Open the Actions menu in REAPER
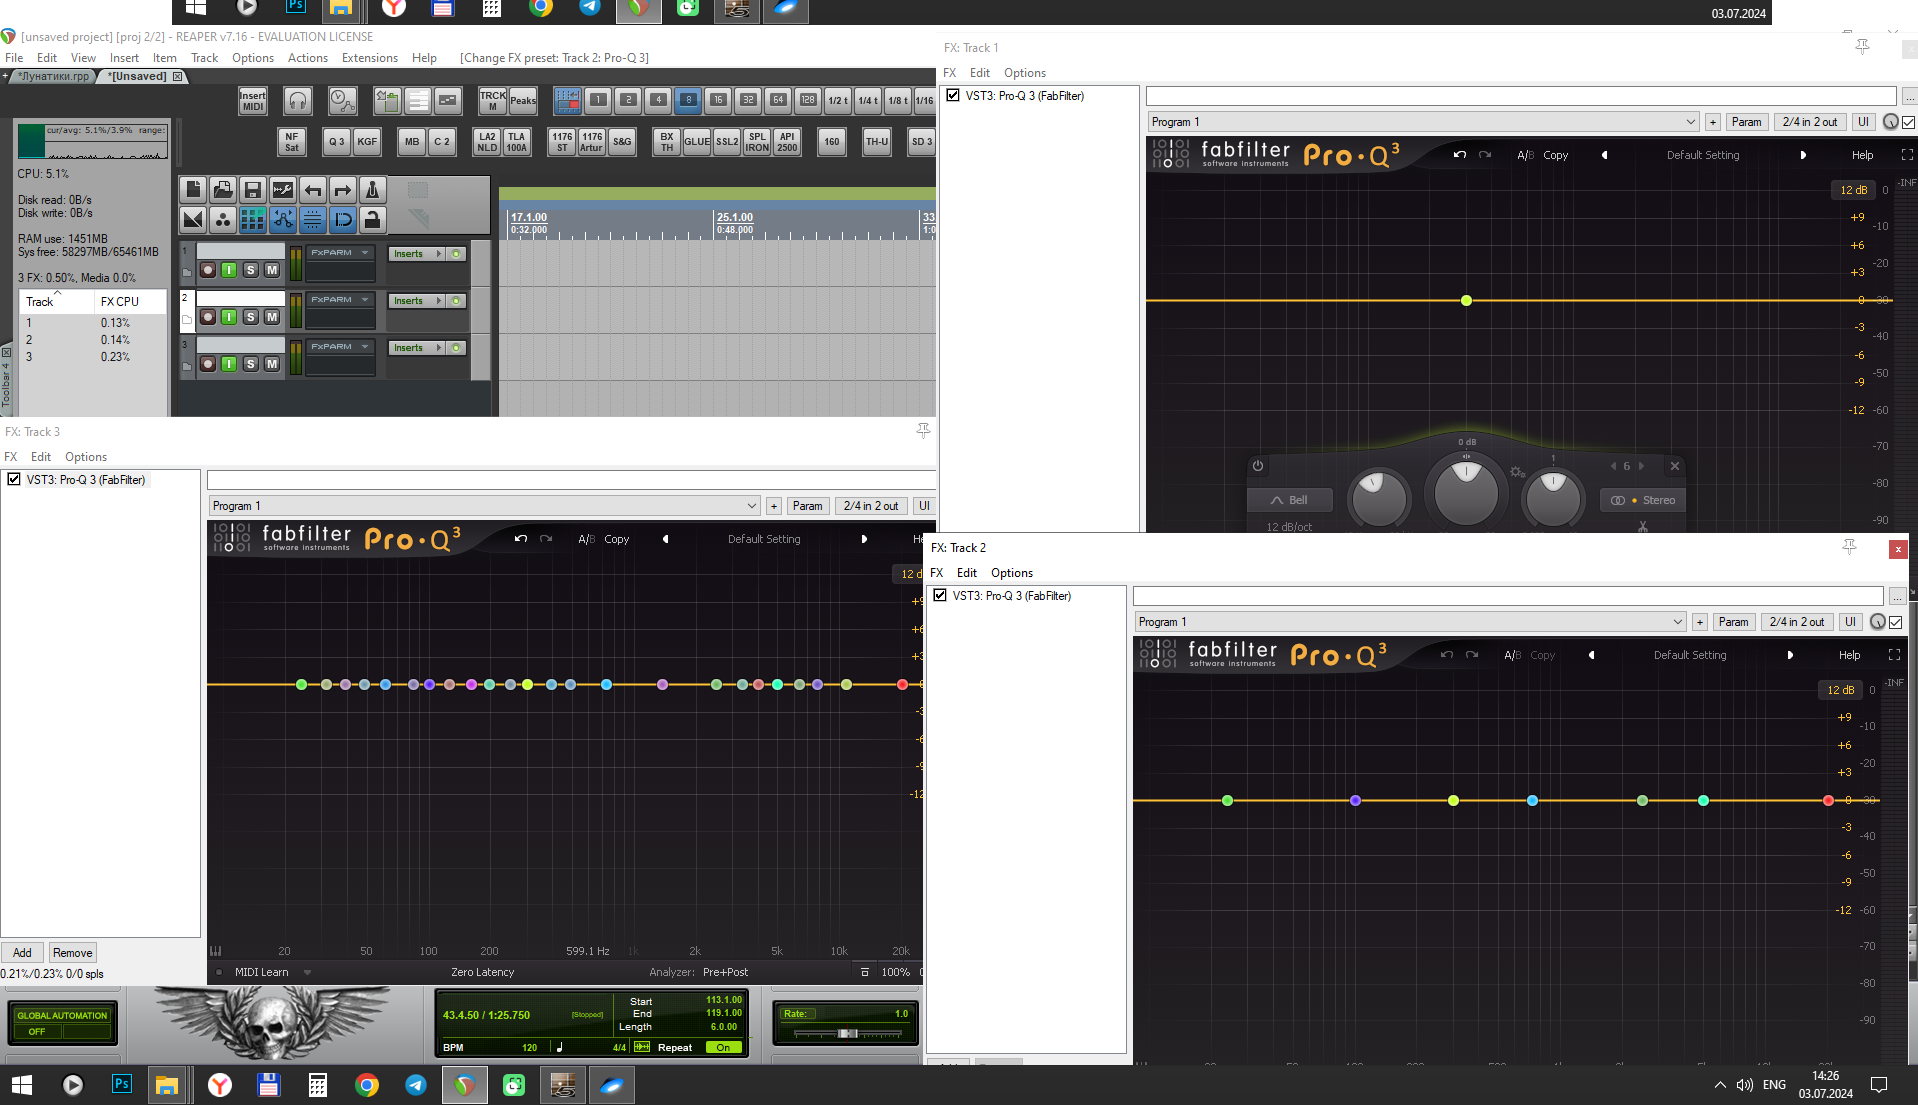This screenshot has height=1105, width=1918. [x=308, y=58]
